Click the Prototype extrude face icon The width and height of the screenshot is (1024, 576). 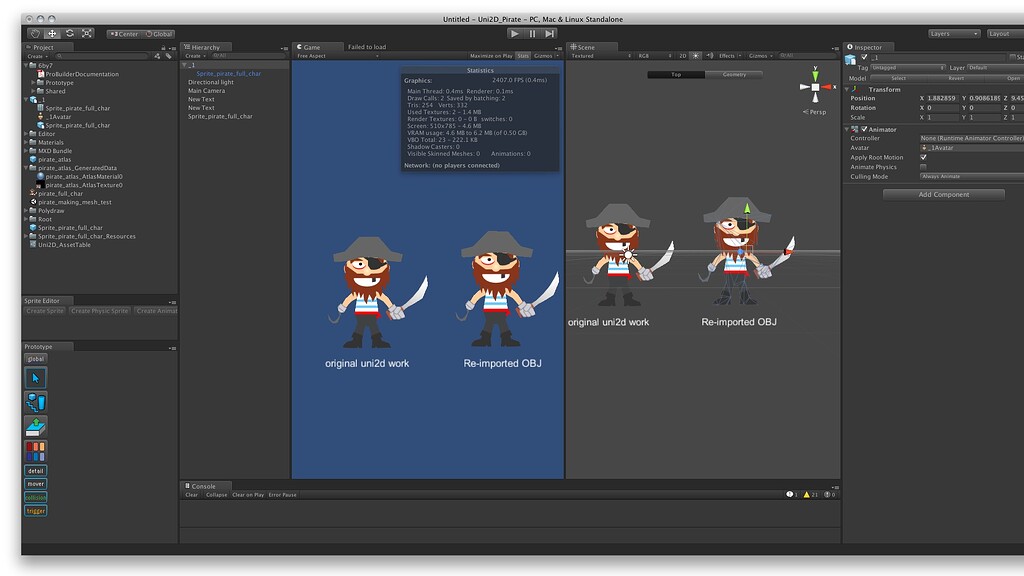pyautogui.click(x=35, y=425)
